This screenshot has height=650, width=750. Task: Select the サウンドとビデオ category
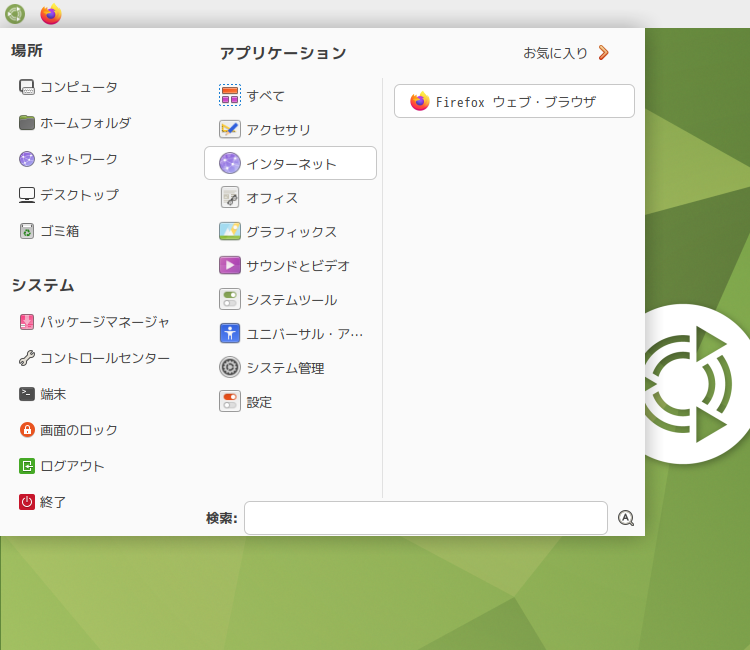click(x=290, y=265)
